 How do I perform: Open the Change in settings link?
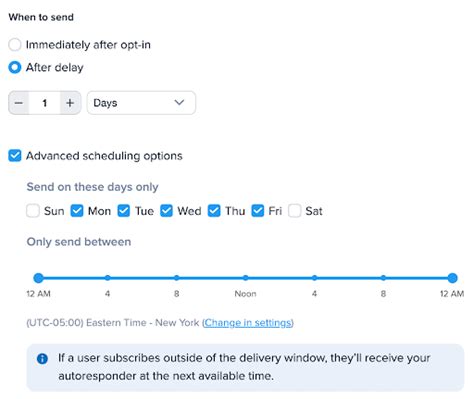[x=248, y=323]
